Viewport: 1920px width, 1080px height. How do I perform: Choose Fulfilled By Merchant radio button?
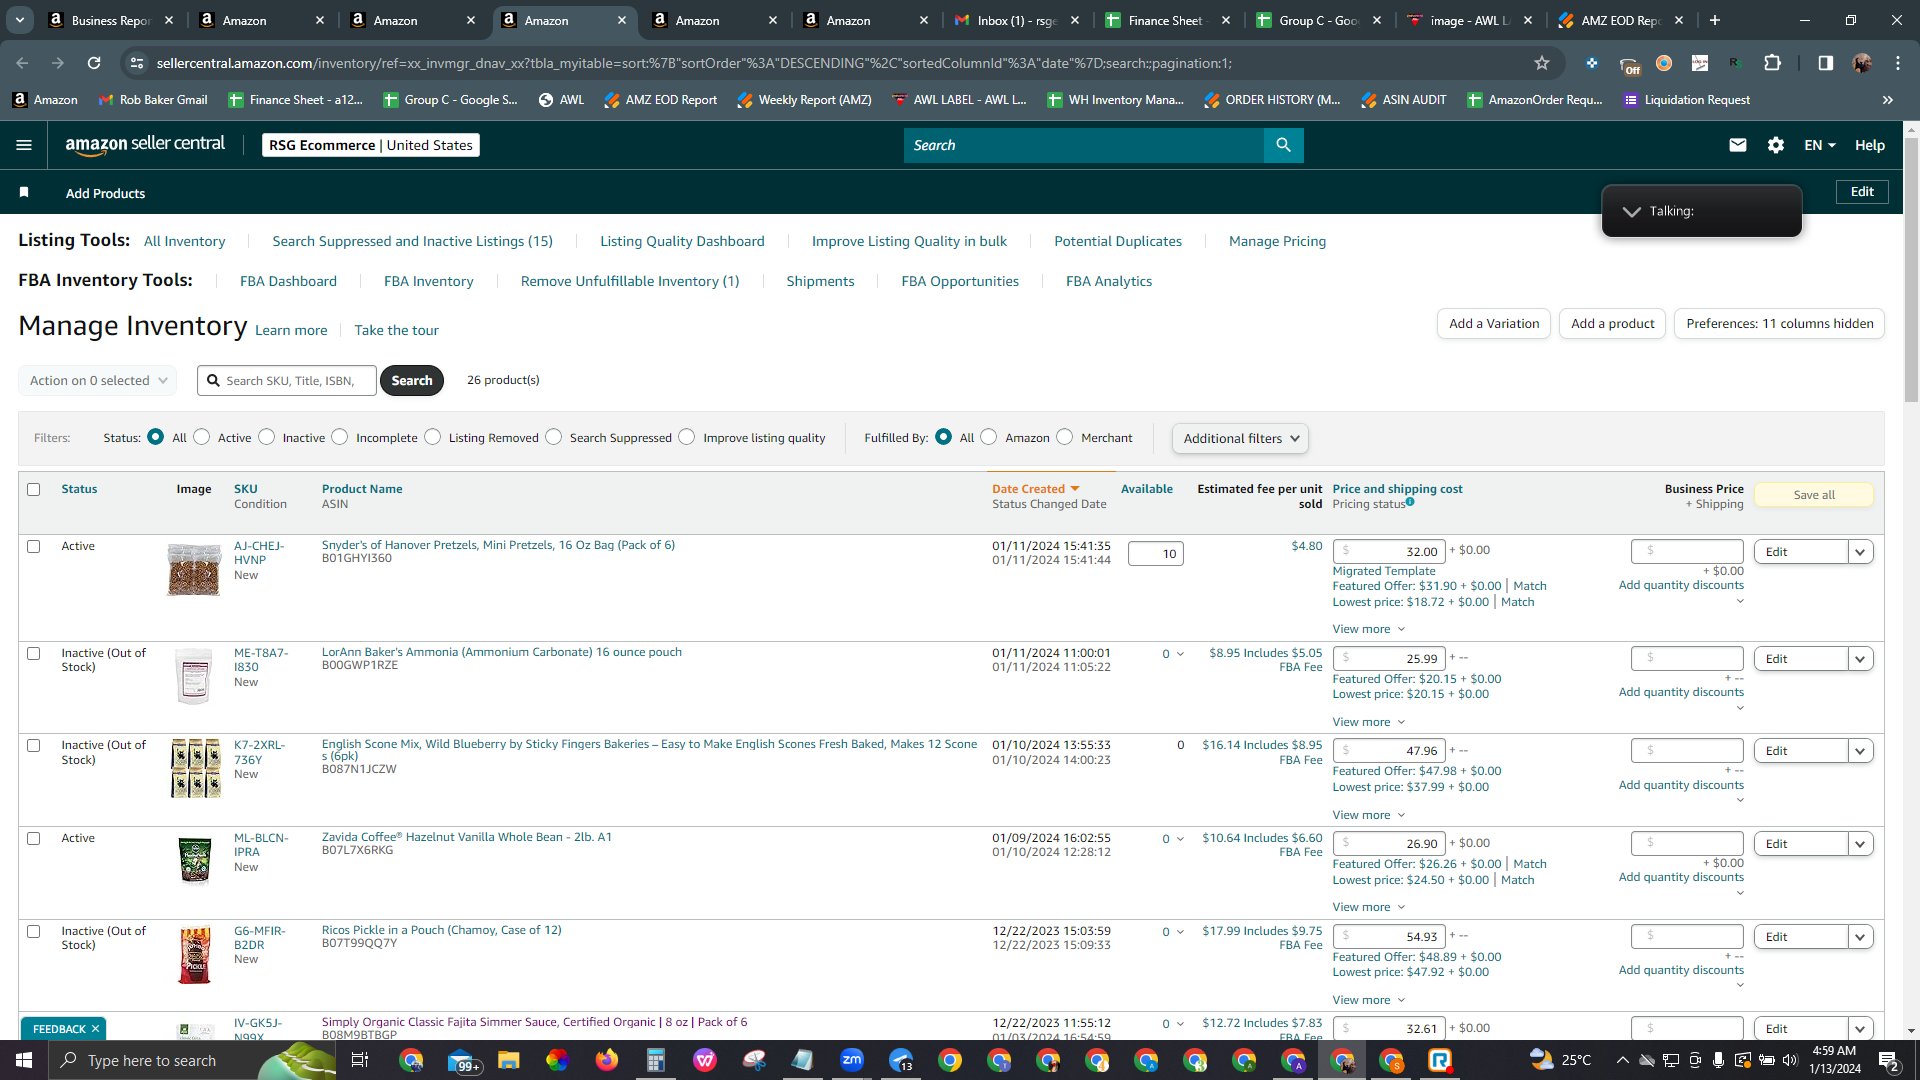1065,437
